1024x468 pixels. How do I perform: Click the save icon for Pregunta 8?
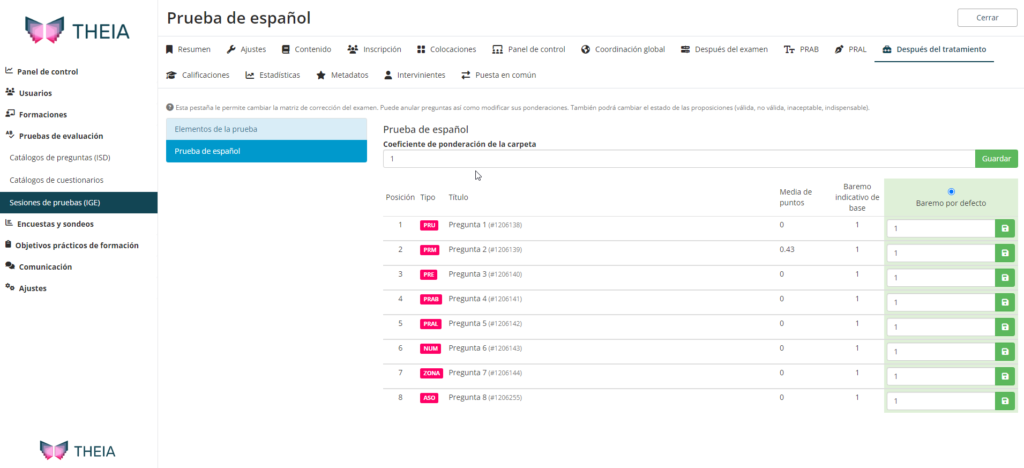pos(1005,400)
